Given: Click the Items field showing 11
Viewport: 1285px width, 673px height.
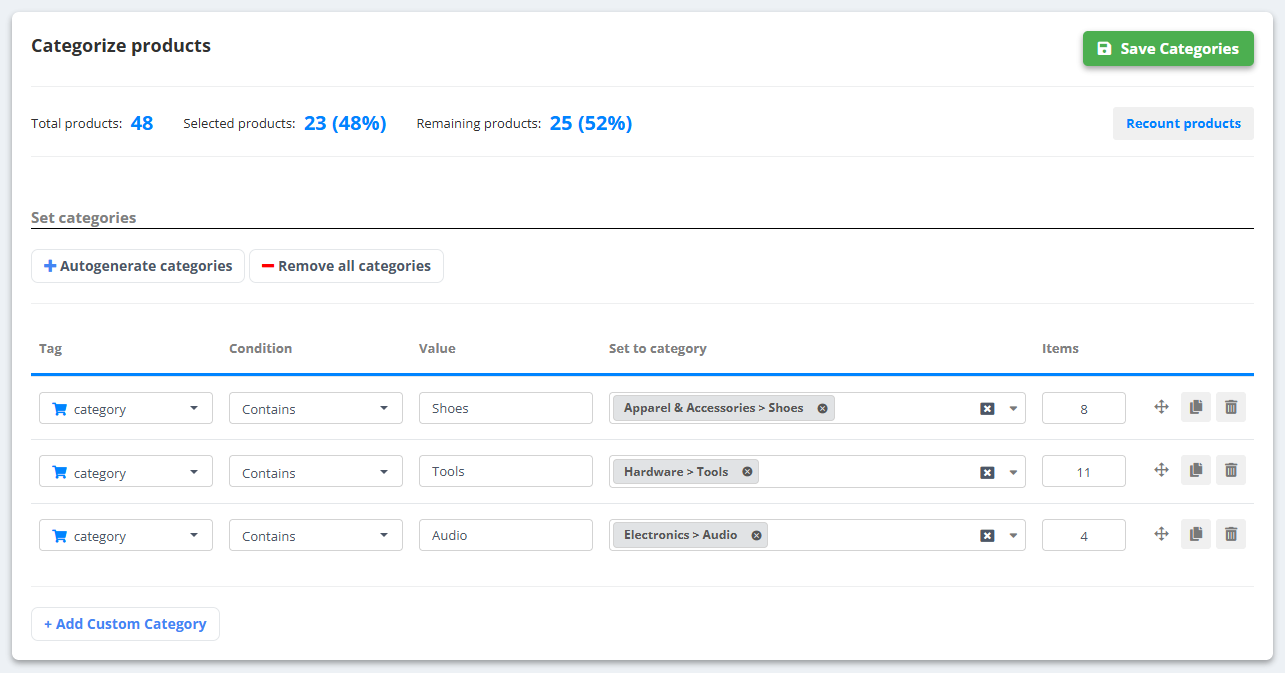Looking at the screenshot, I should click(1084, 471).
